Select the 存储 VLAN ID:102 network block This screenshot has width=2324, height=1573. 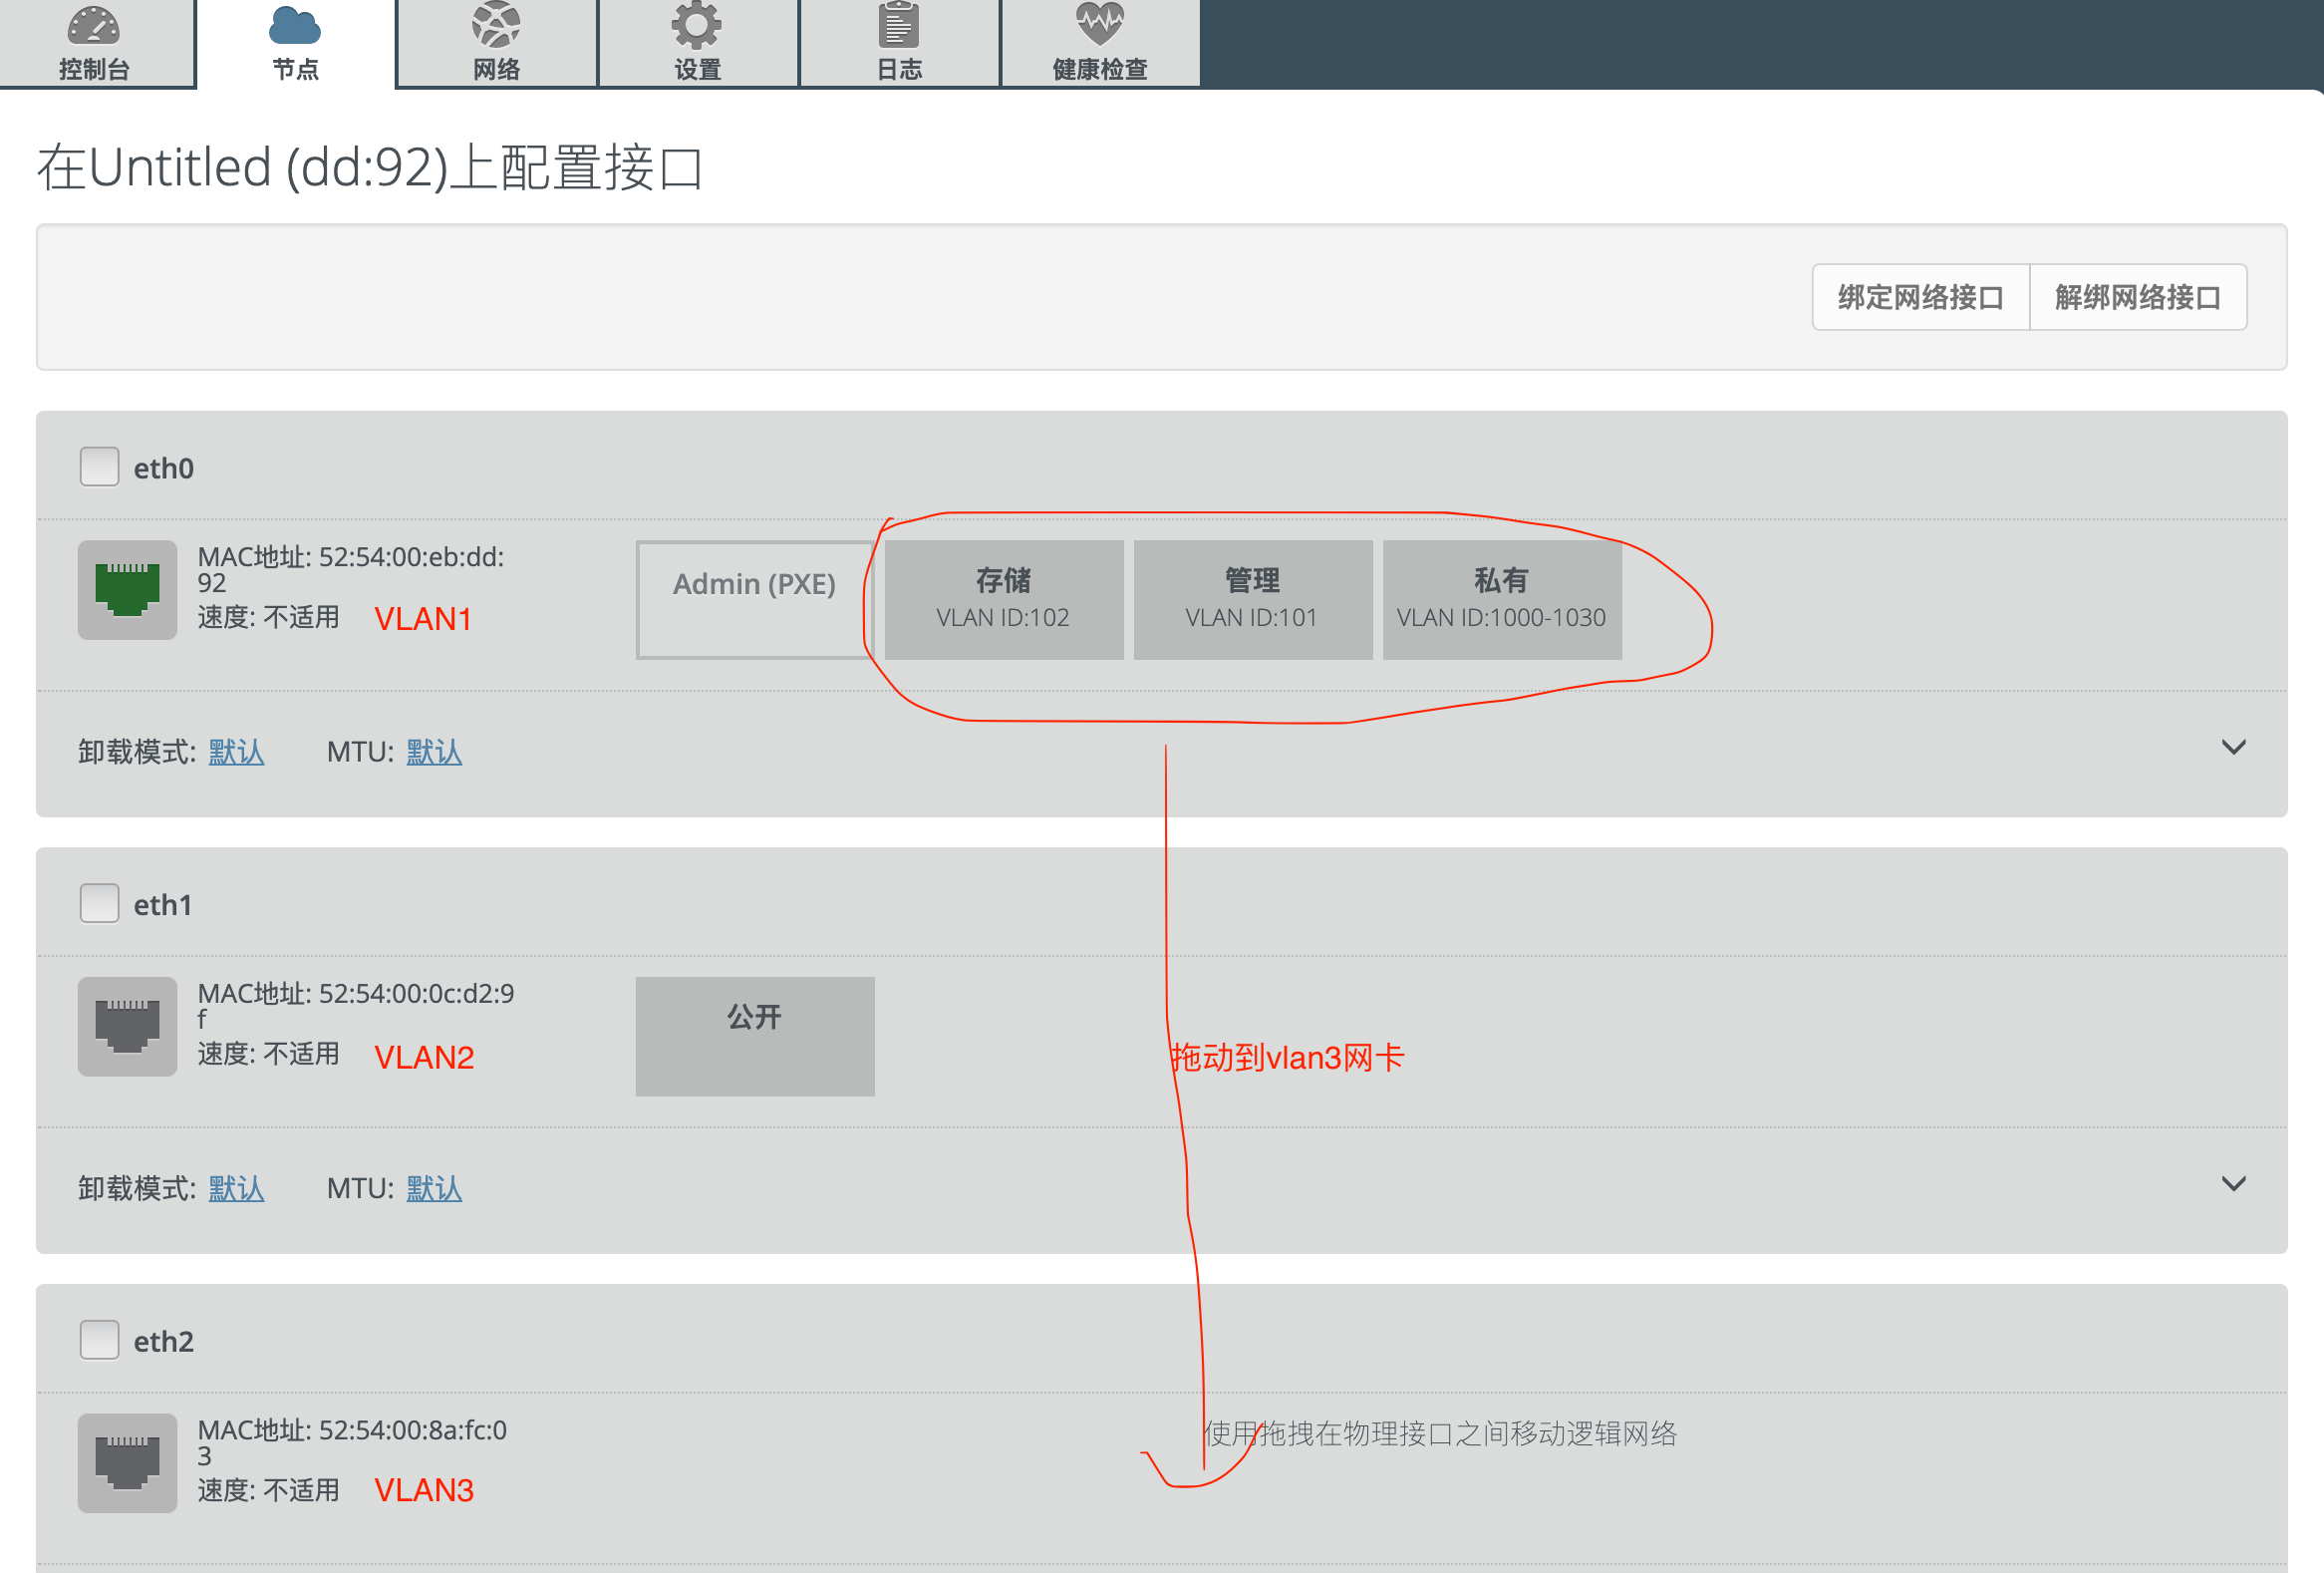(1004, 600)
